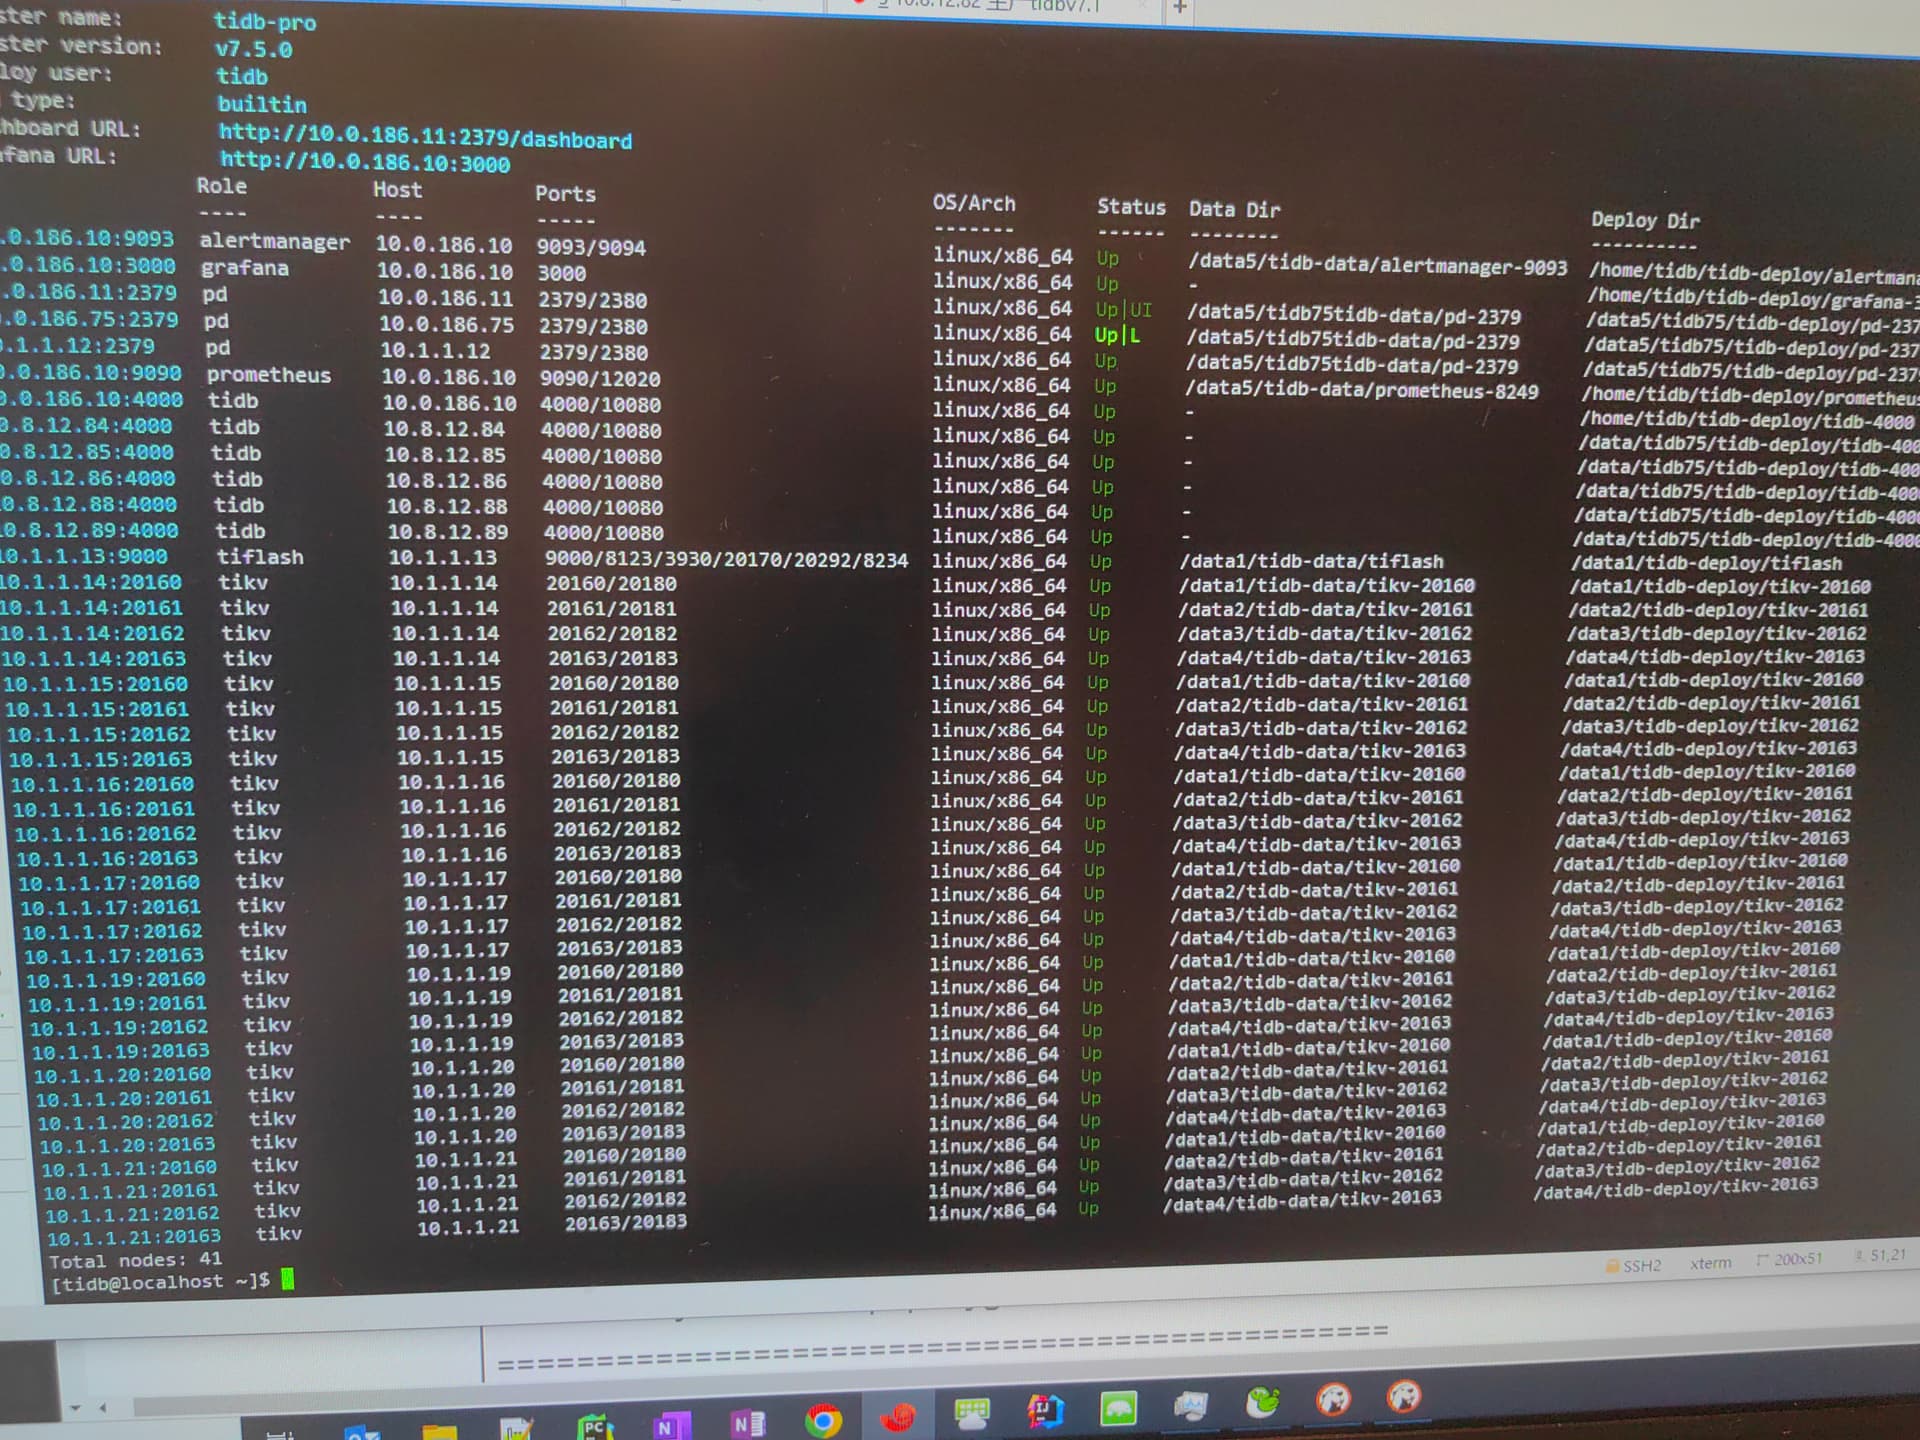Click the 51,21 cursor position indicator

point(1880,1255)
